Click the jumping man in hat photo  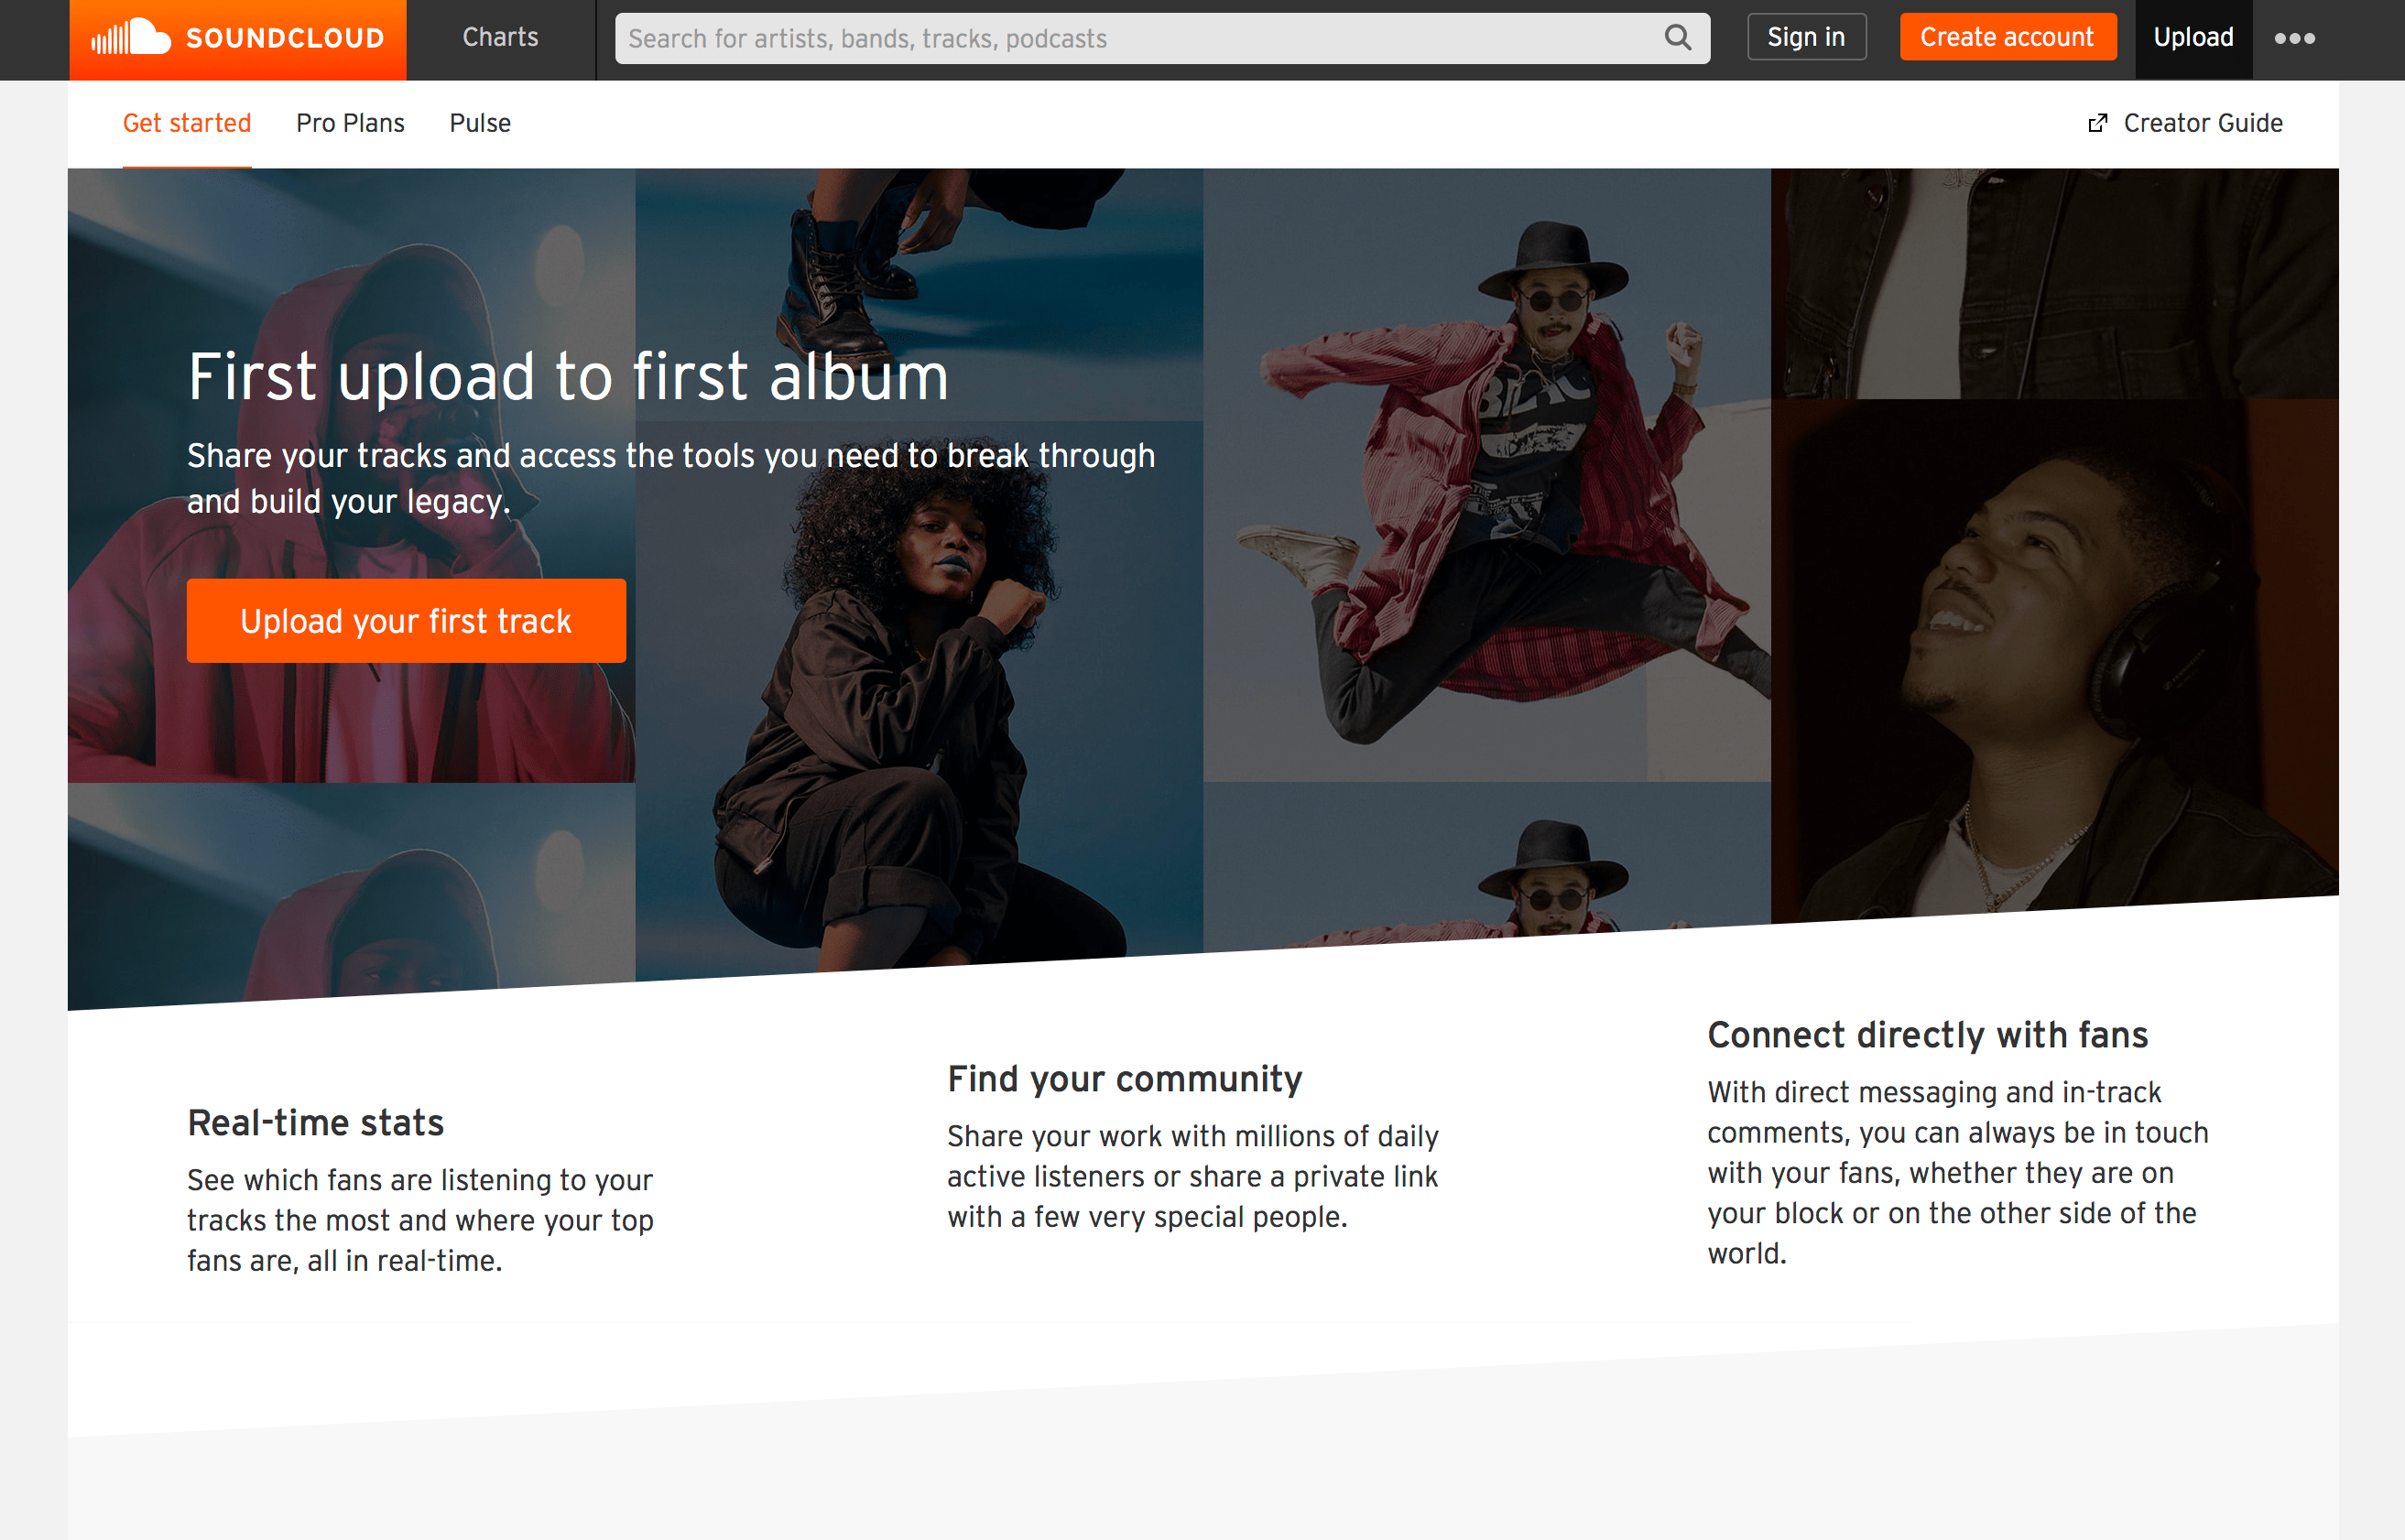pos(1500,480)
